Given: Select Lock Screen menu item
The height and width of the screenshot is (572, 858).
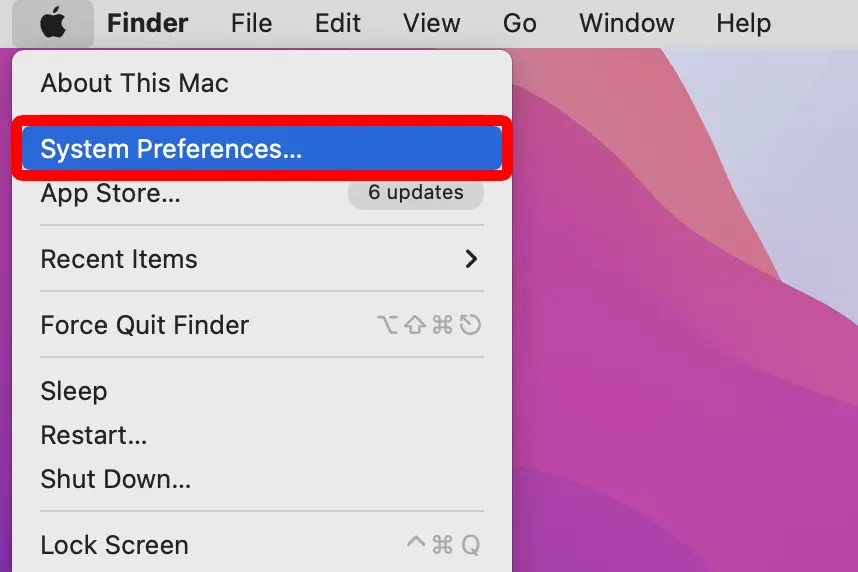Looking at the screenshot, I should click(x=262, y=545).
